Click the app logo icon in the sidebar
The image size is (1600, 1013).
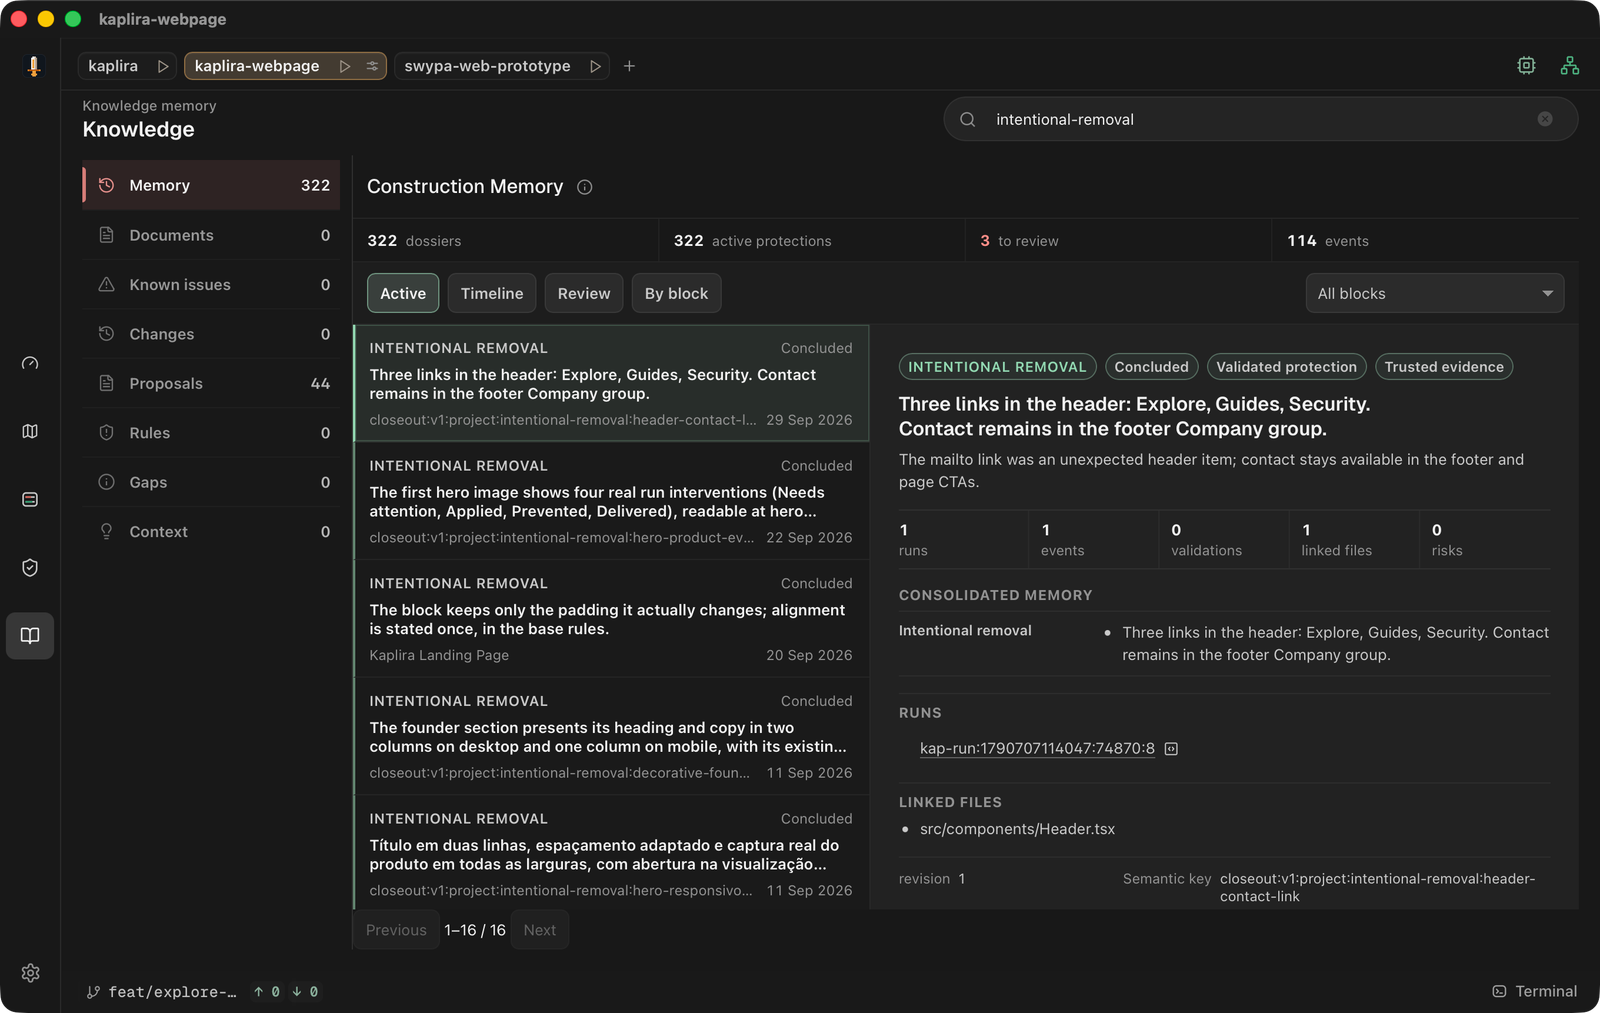(x=33, y=66)
